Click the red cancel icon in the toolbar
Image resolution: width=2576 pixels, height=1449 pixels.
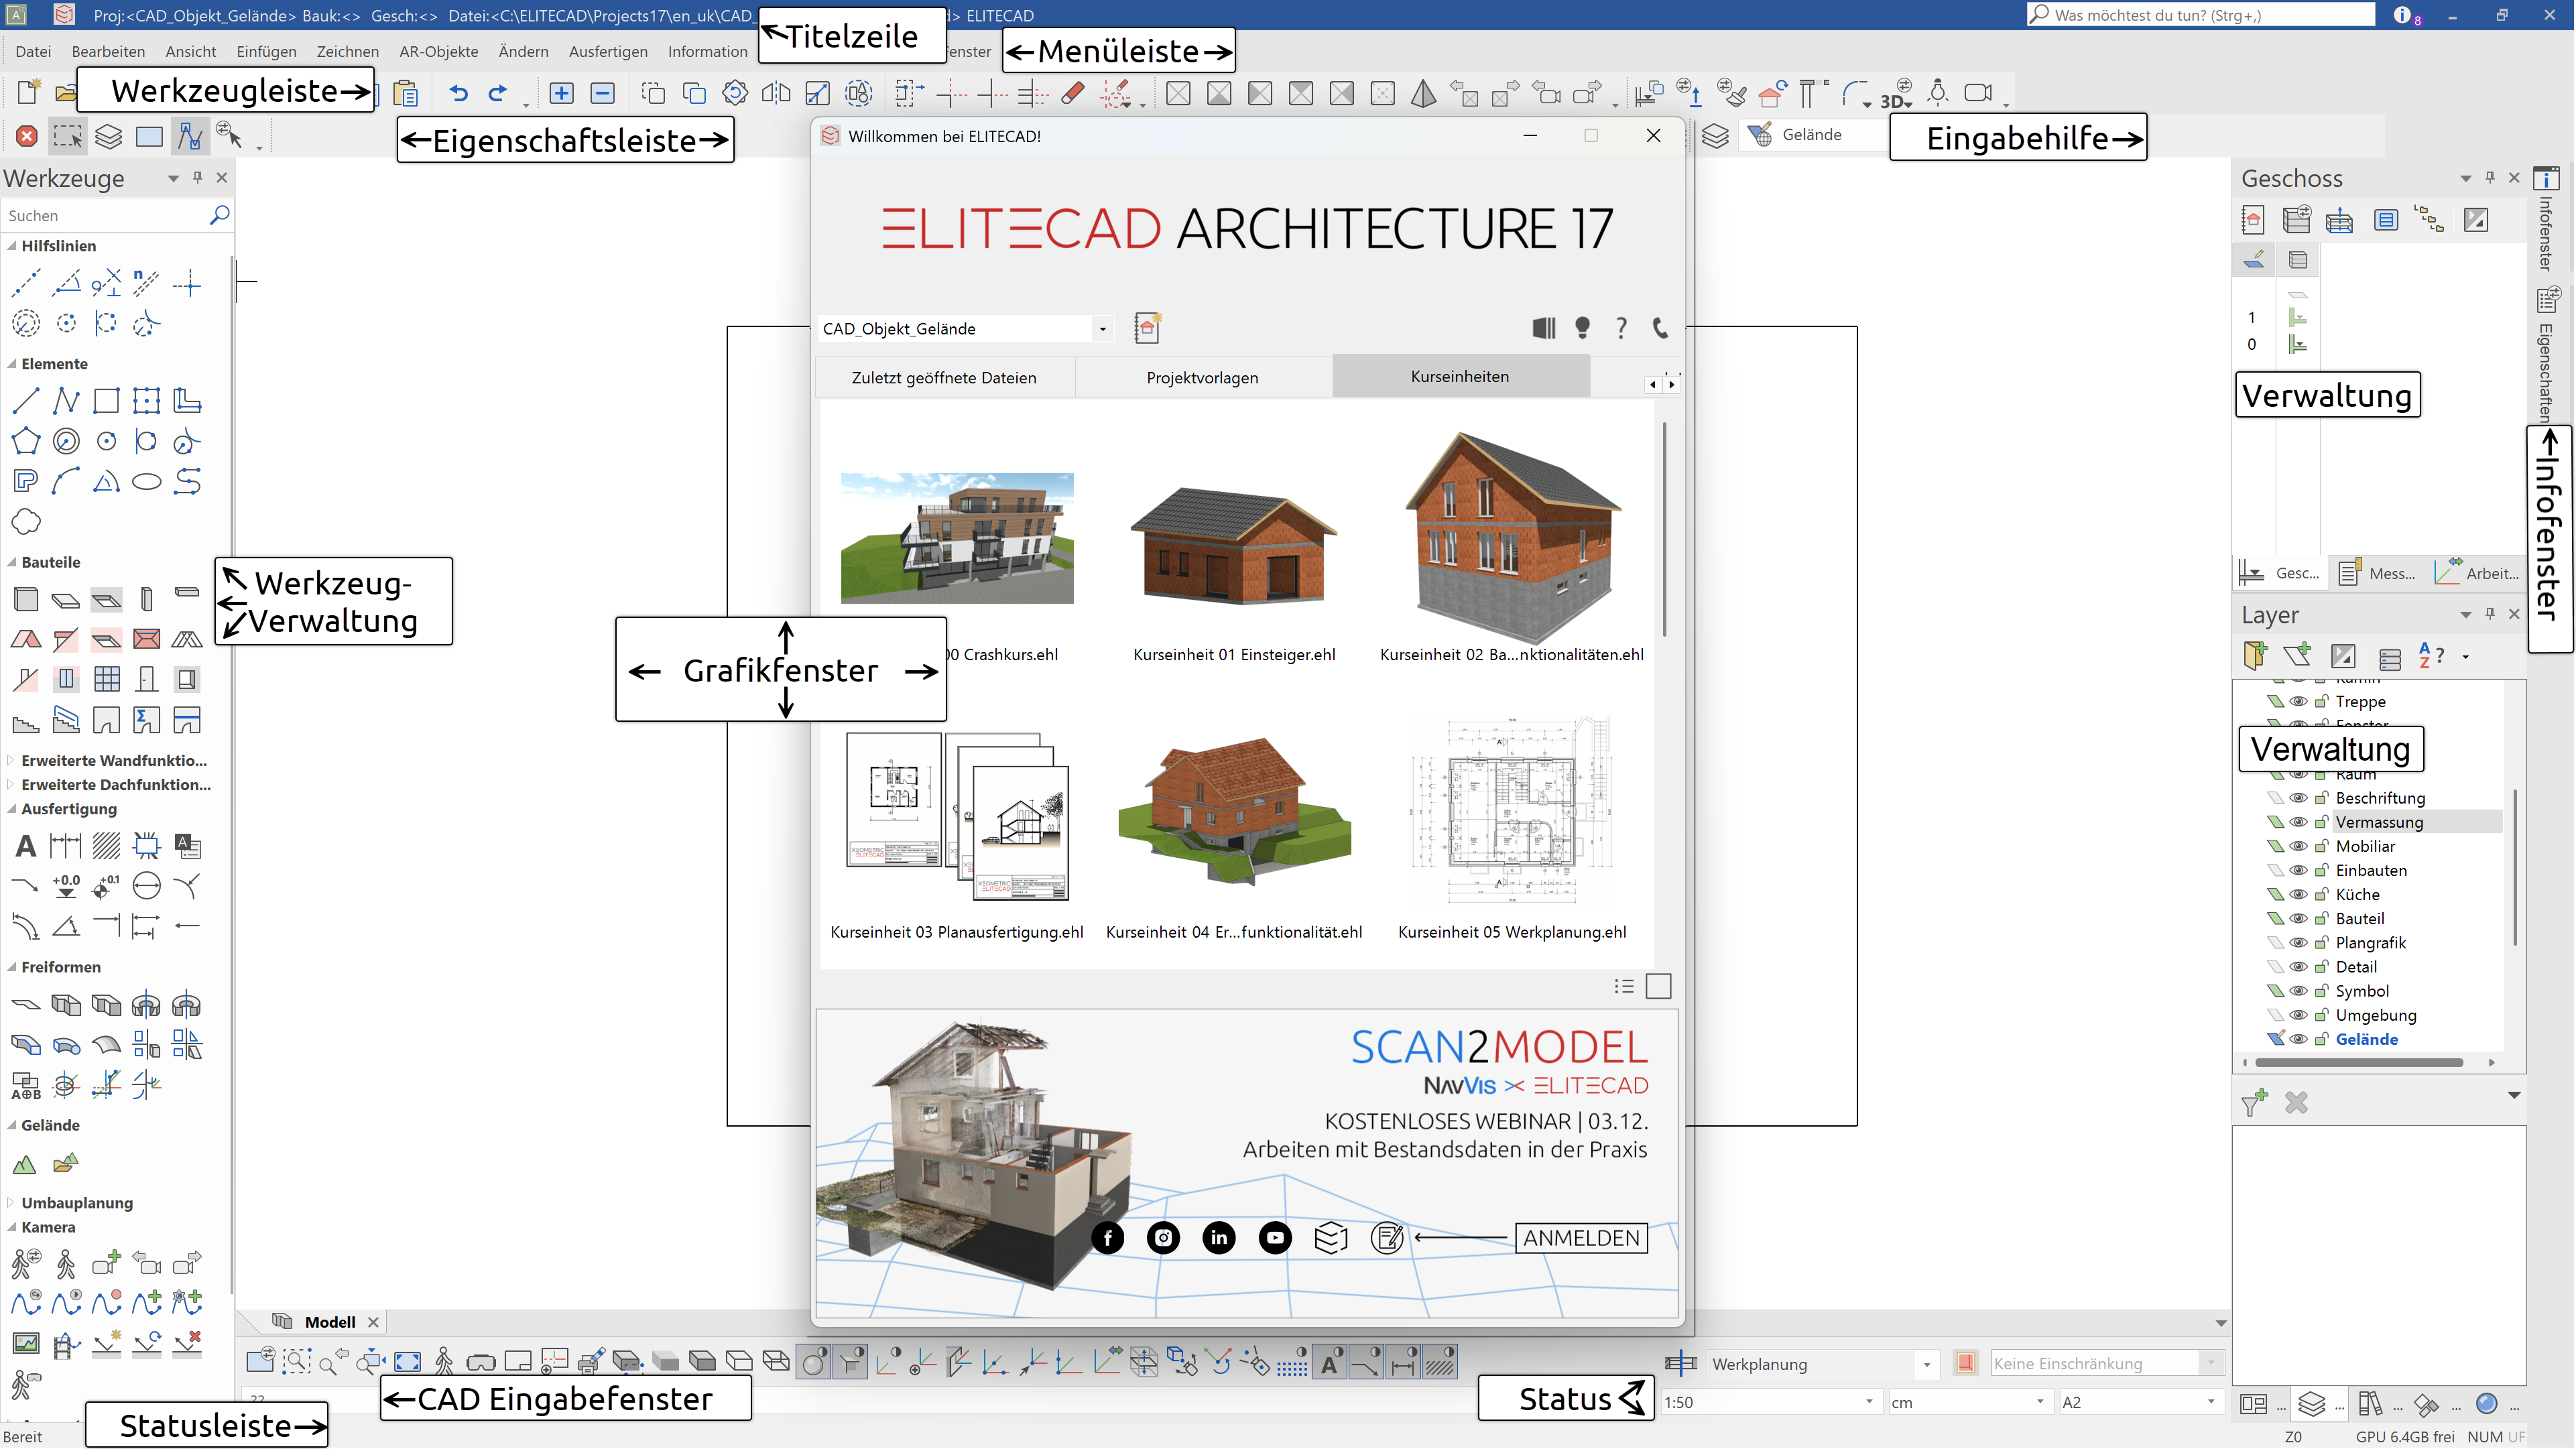(27, 136)
